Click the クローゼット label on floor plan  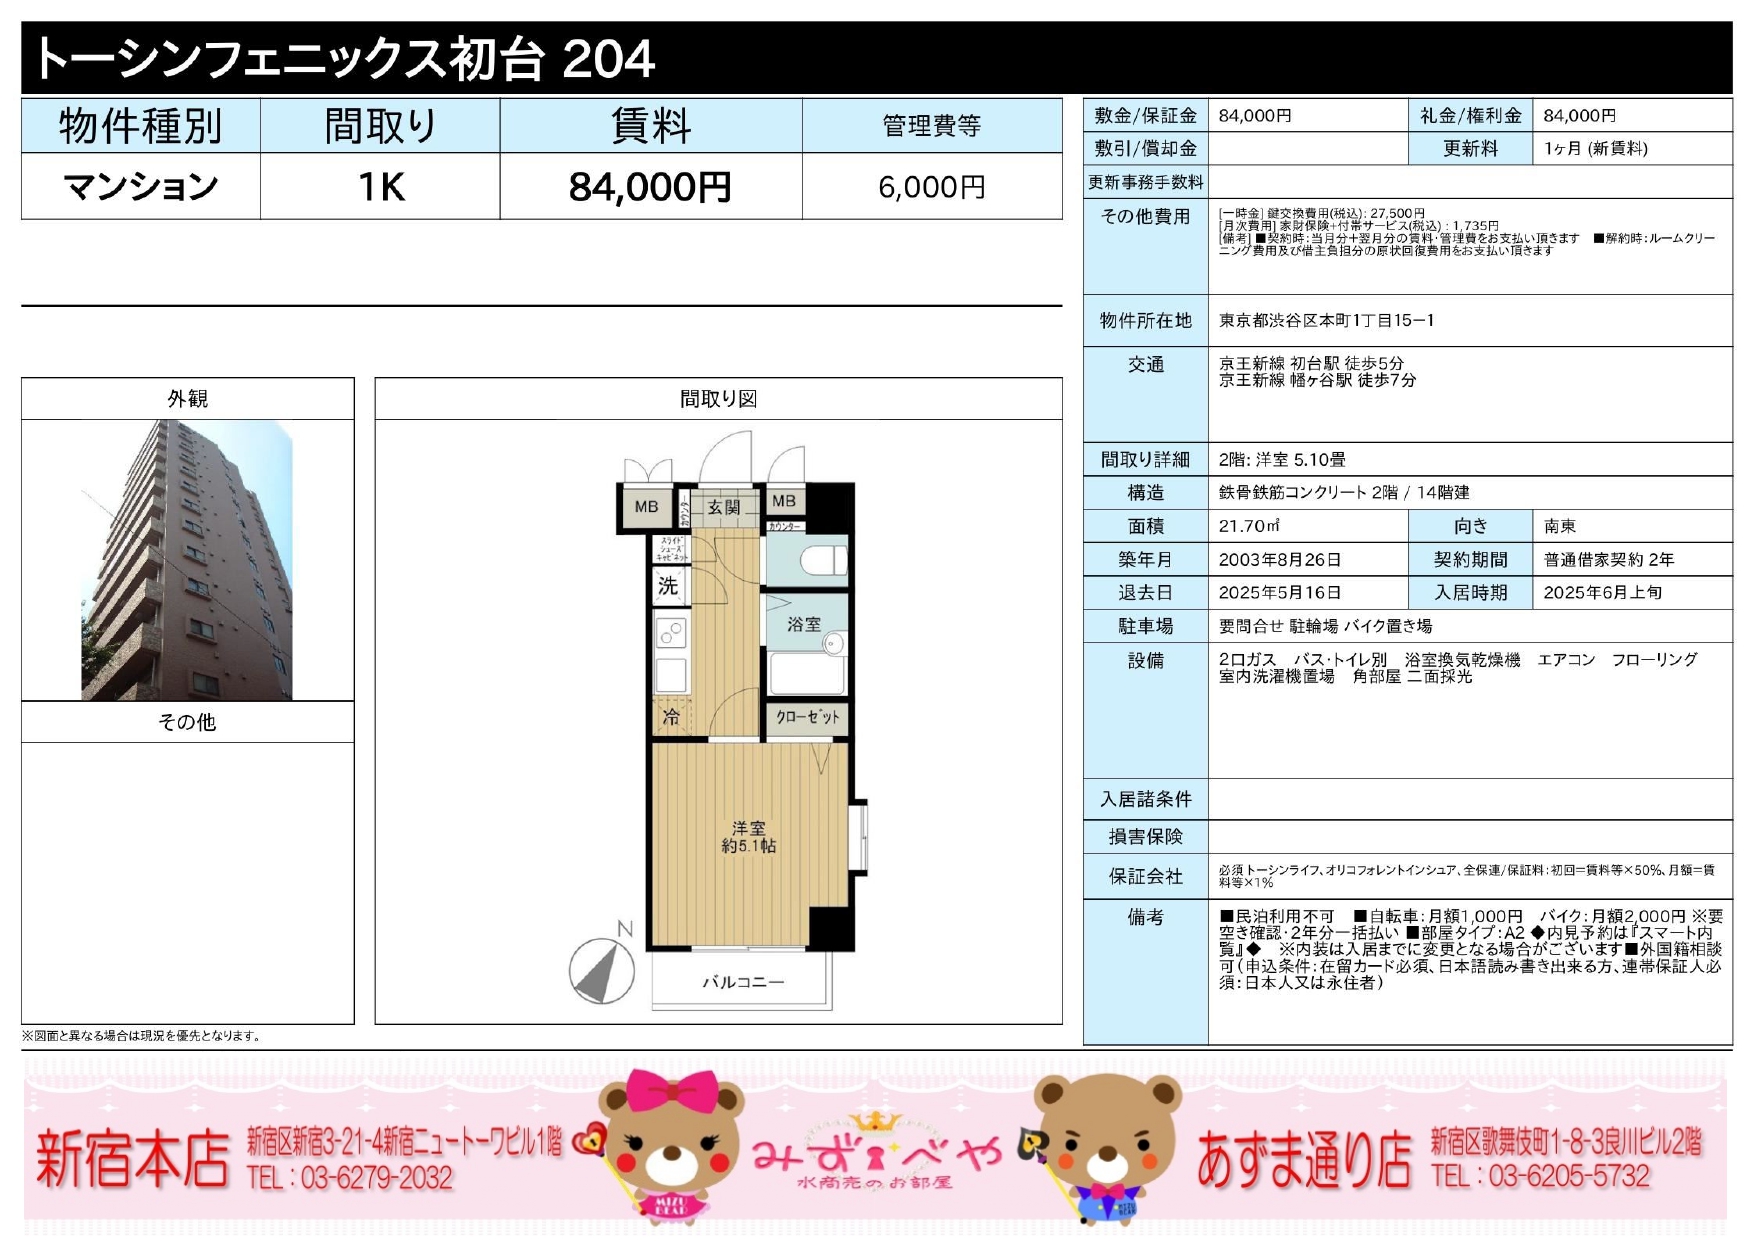[808, 717]
